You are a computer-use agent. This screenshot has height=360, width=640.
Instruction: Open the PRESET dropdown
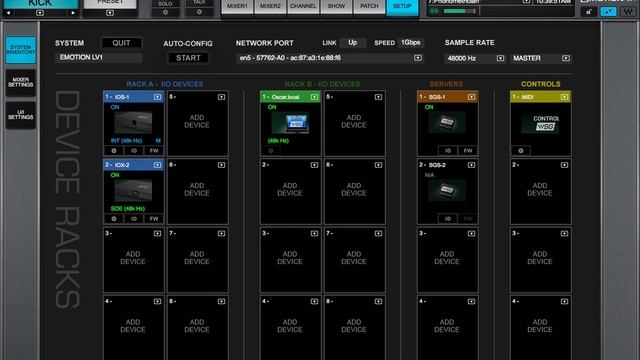110,13
